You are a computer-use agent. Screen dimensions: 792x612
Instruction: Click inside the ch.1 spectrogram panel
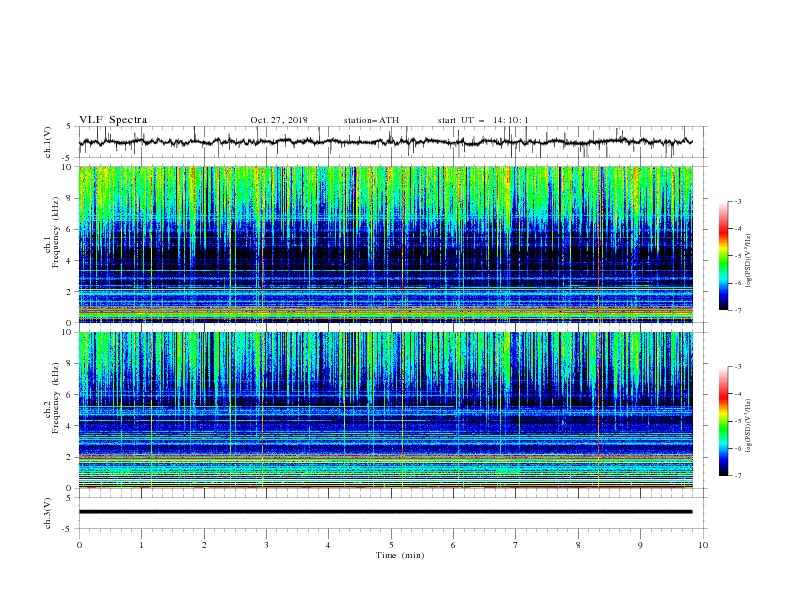(385, 244)
